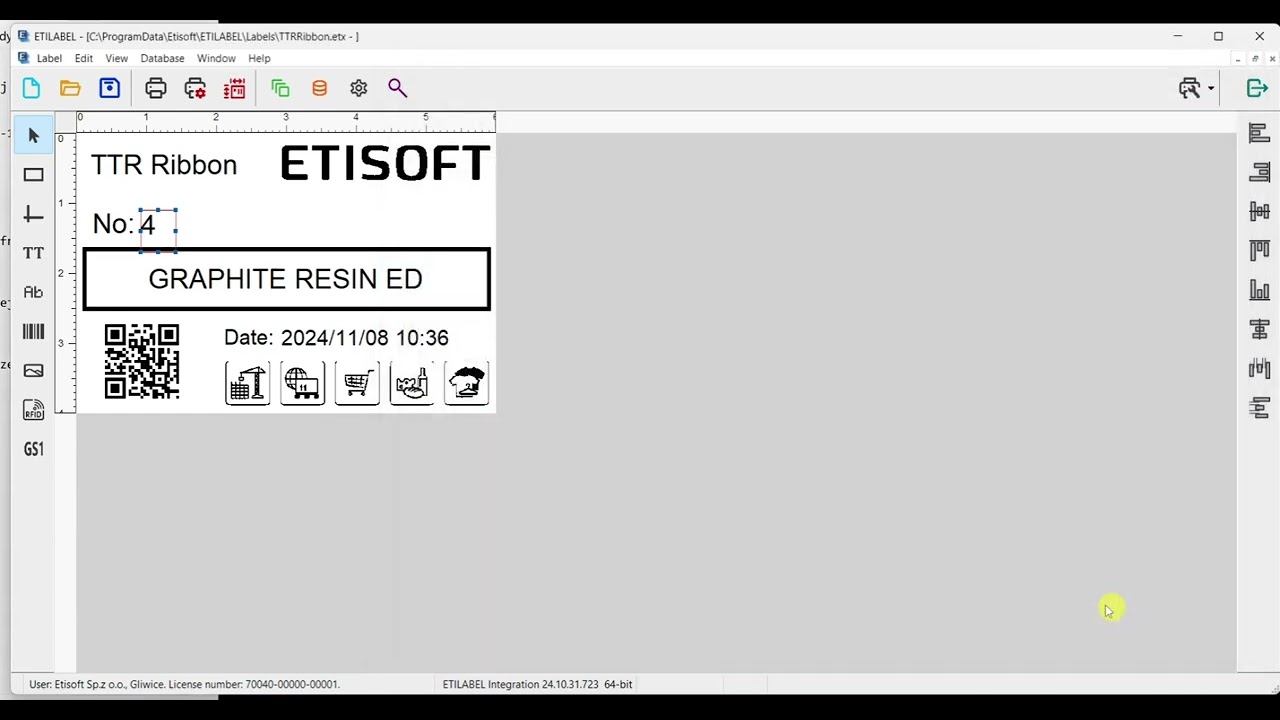Open the Help menu
Viewport: 1280px width, 720px height.
coord(259,58)
